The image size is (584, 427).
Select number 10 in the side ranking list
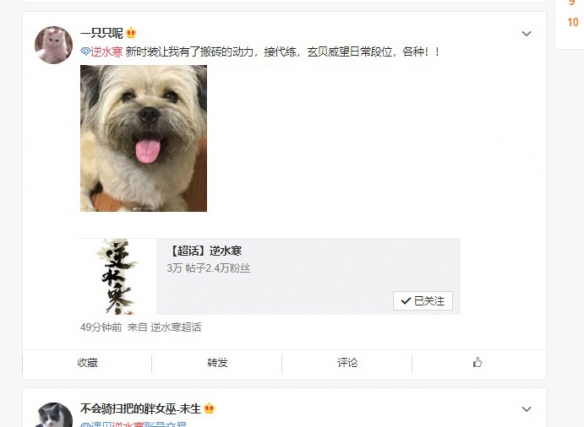pos(573,22)
